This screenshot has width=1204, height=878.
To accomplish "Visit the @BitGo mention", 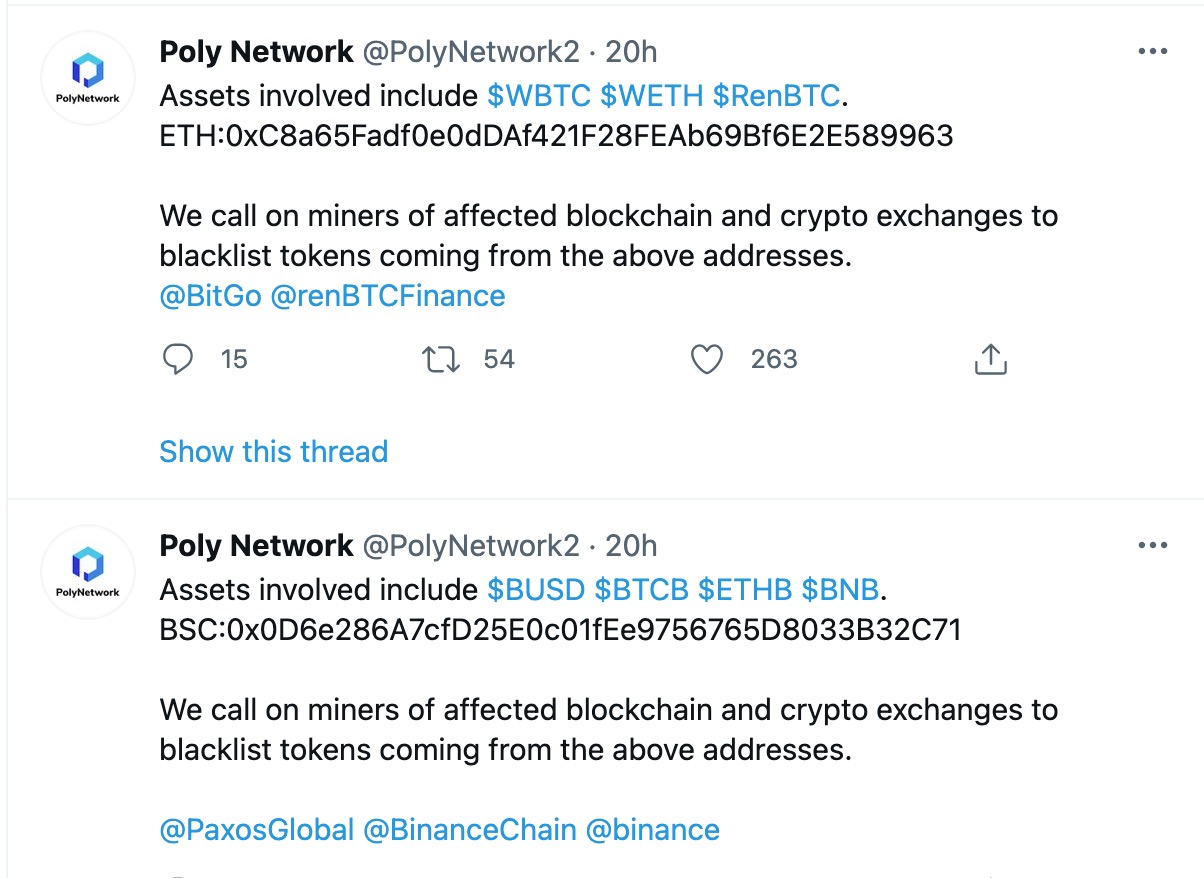I will point(210,296).
